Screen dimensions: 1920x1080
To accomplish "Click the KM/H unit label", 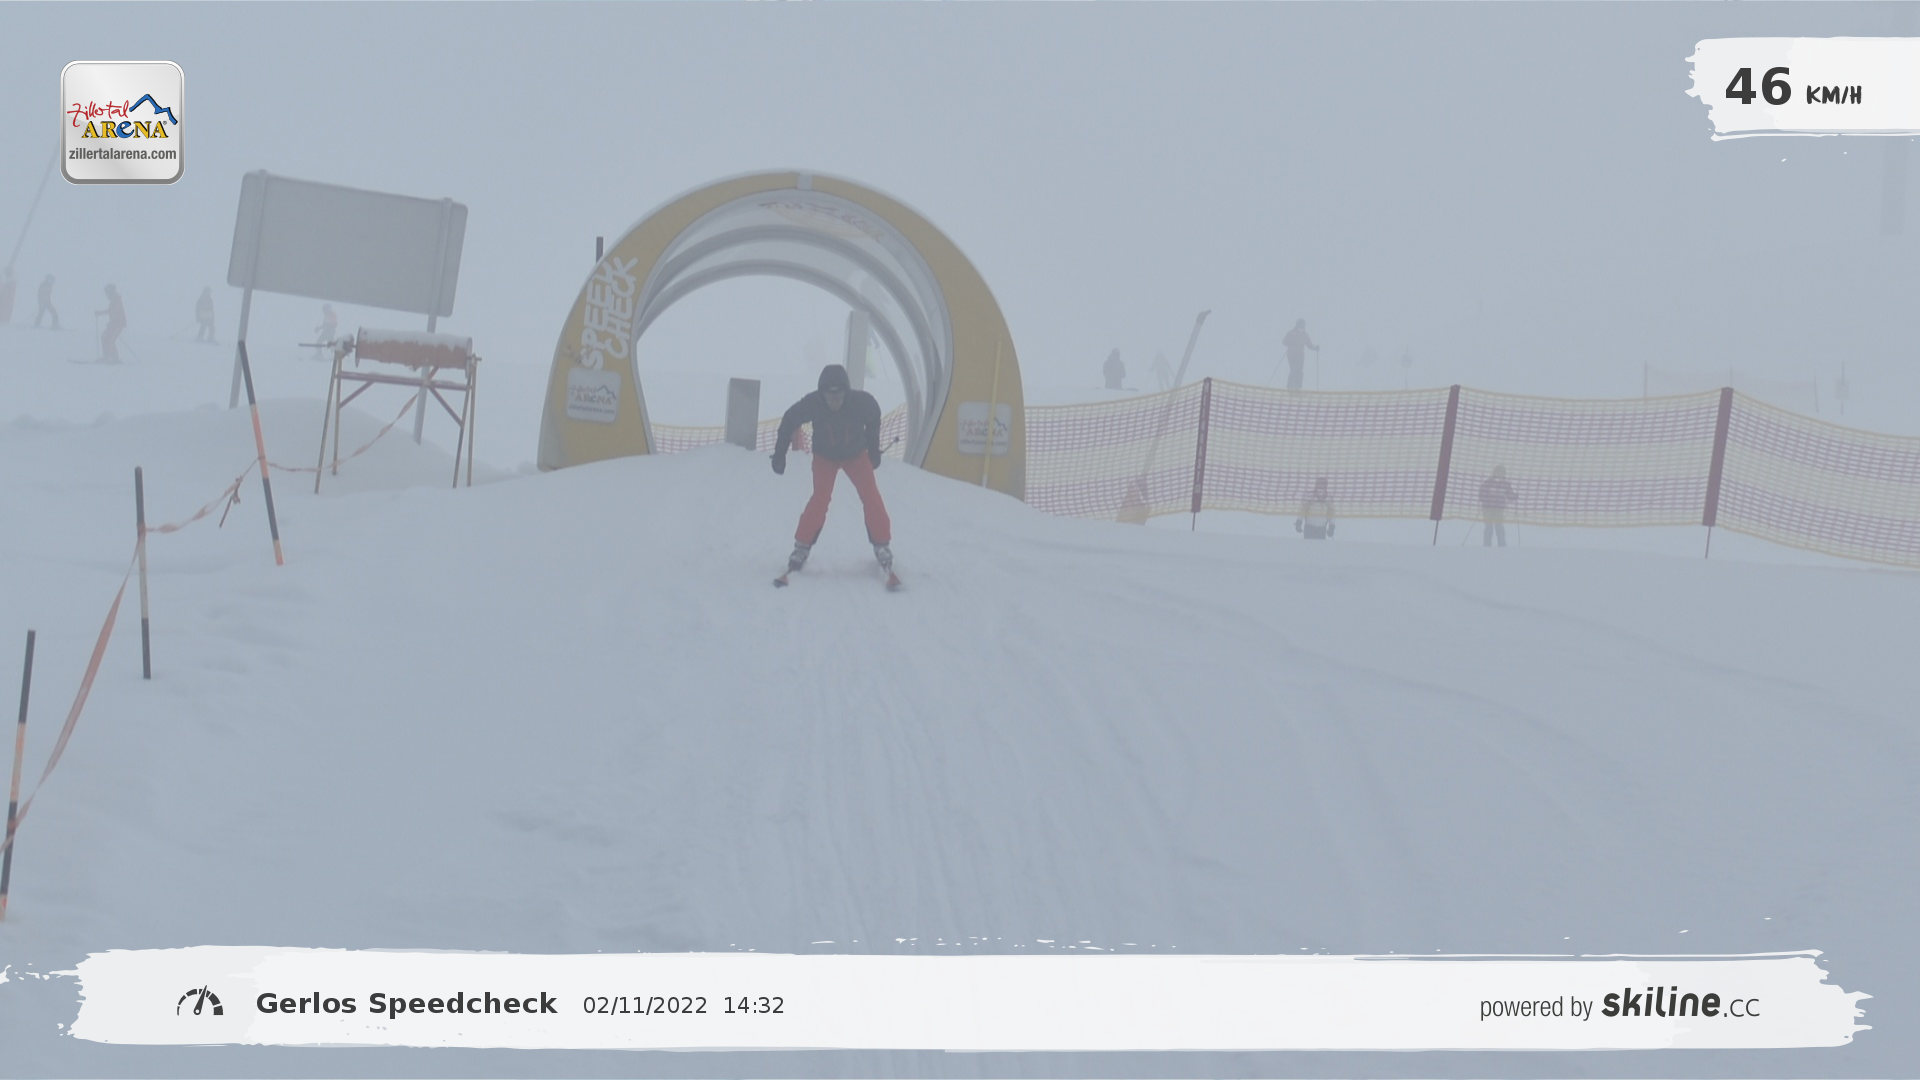I will pos(1833,96).
